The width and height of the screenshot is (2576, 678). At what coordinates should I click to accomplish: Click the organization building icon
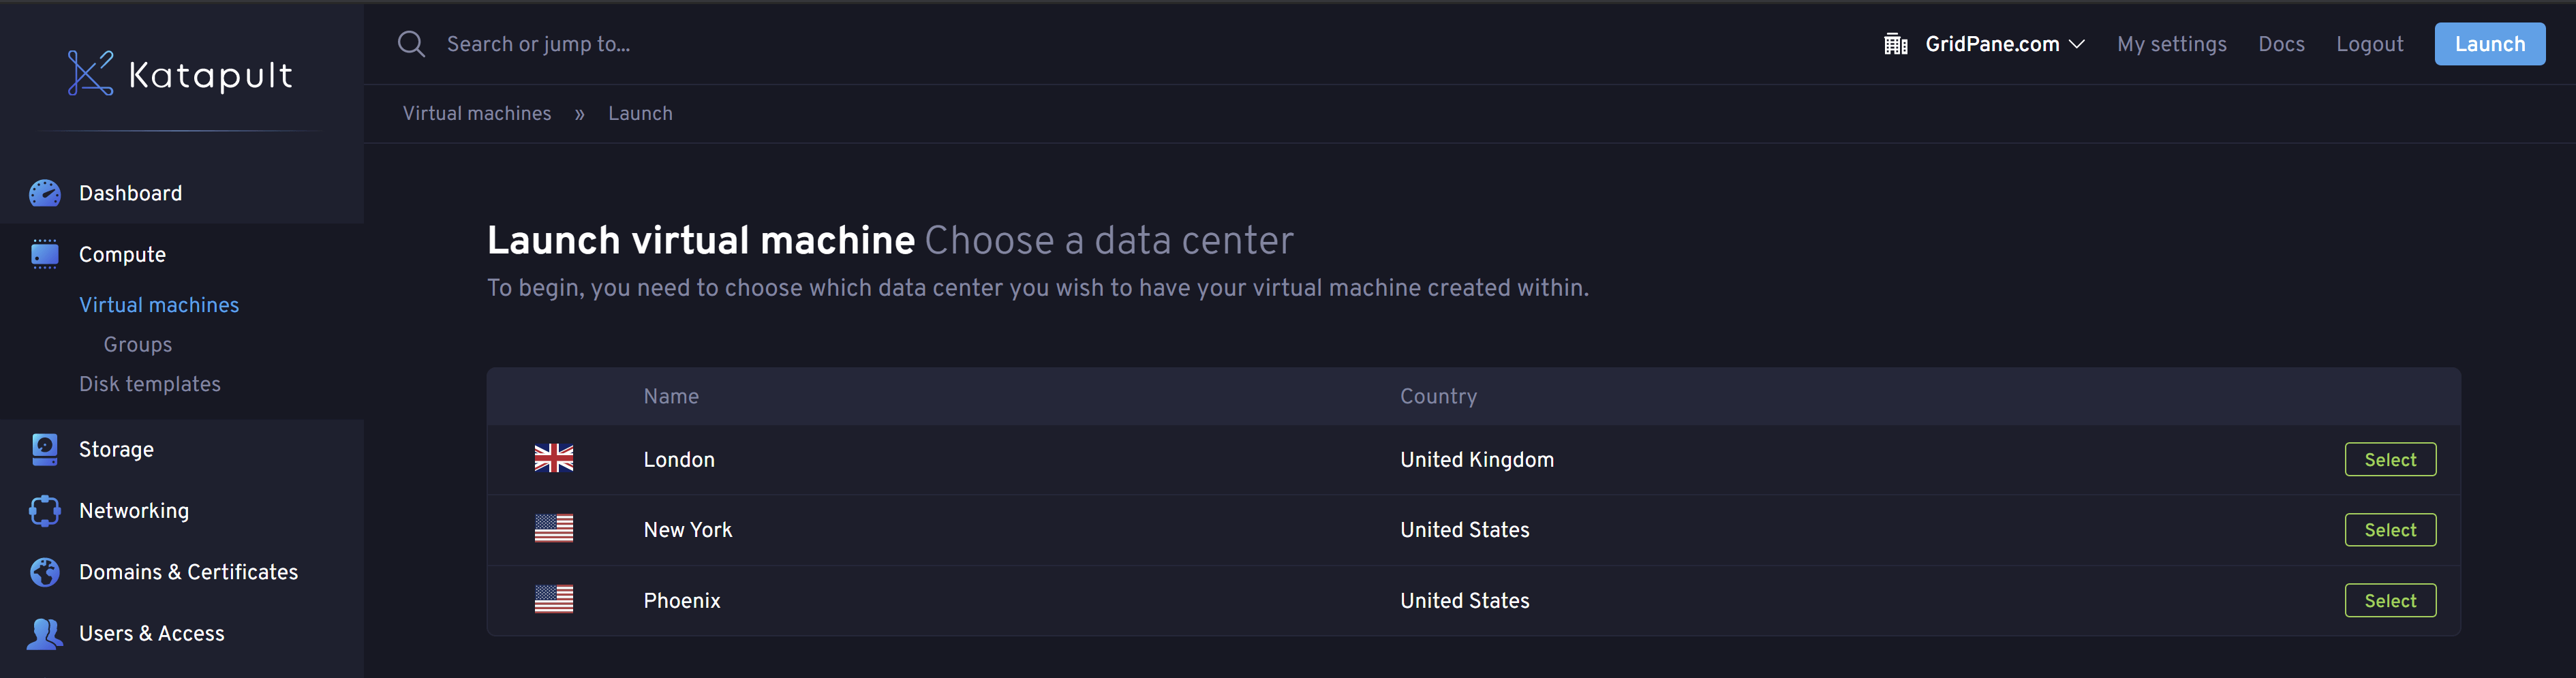click(x=1895, y=44)
